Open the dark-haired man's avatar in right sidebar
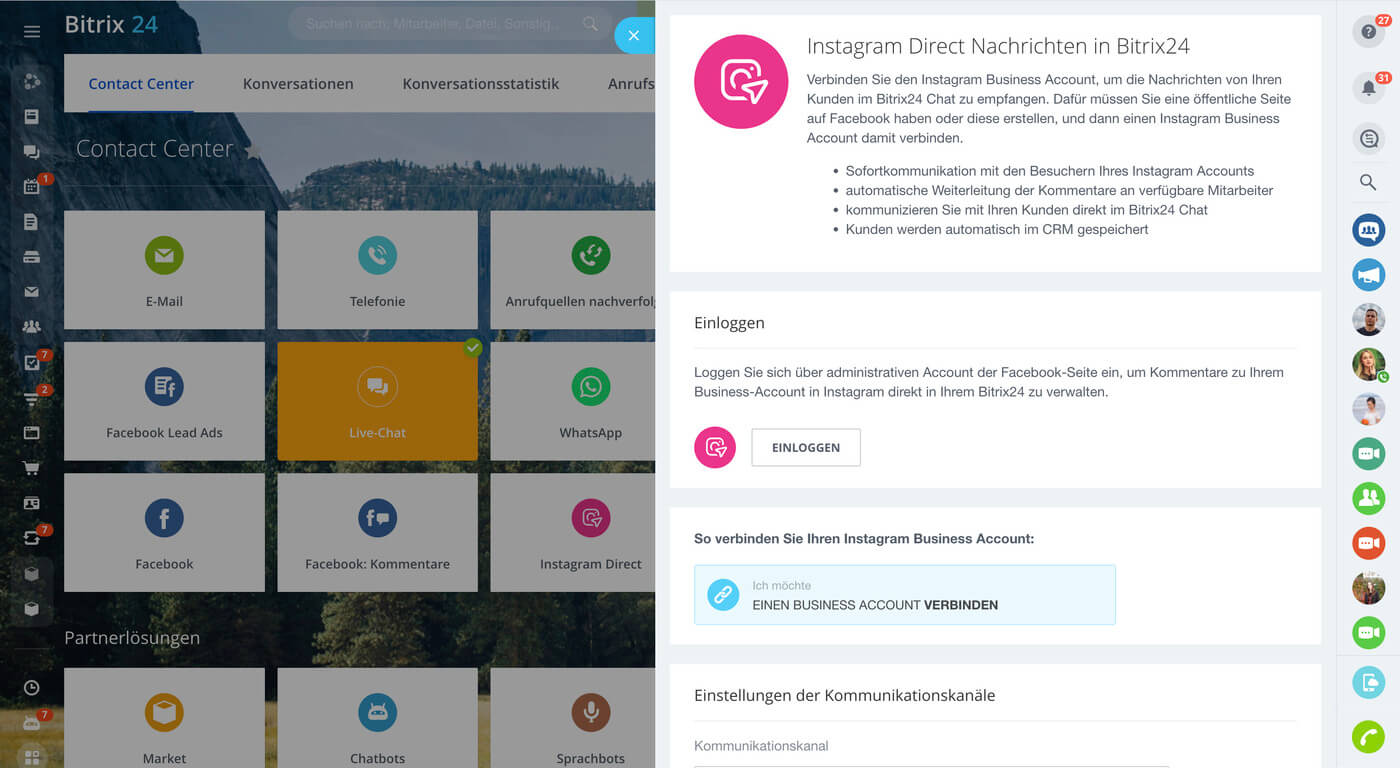Image resolution: width=1400 pixels, height=768 pixels. coord(1368,320)
